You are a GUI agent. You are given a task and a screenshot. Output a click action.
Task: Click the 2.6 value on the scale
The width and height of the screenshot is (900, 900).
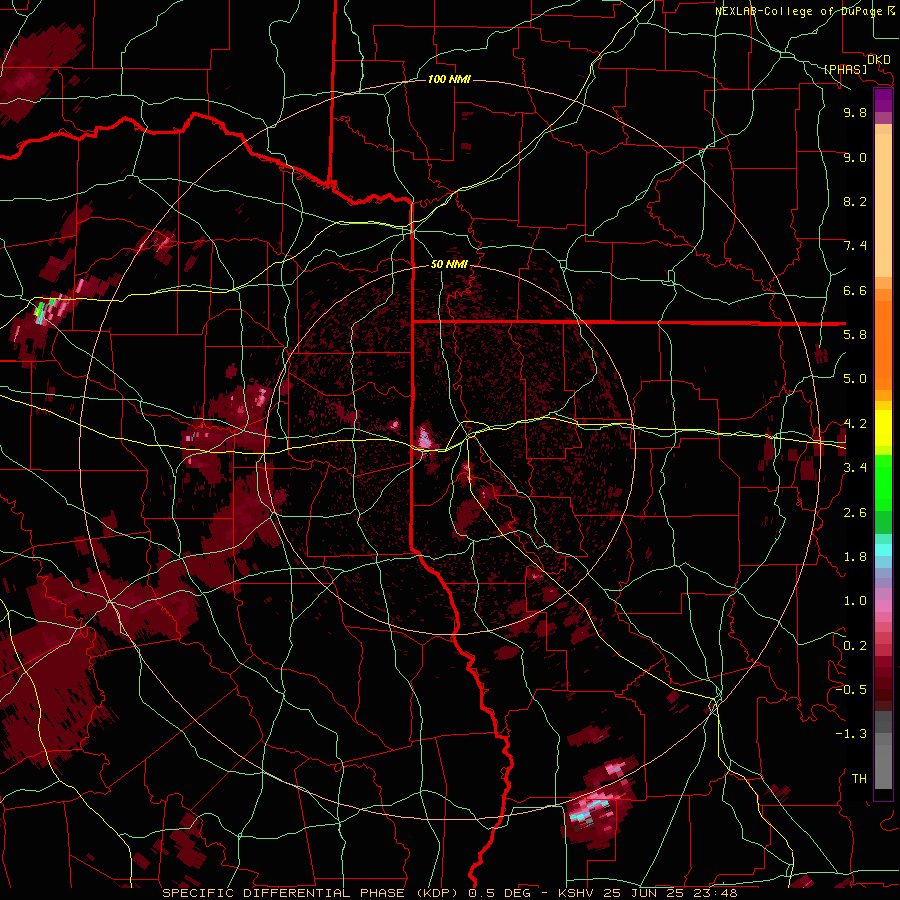pyautogui.click(x=855, y=513)
